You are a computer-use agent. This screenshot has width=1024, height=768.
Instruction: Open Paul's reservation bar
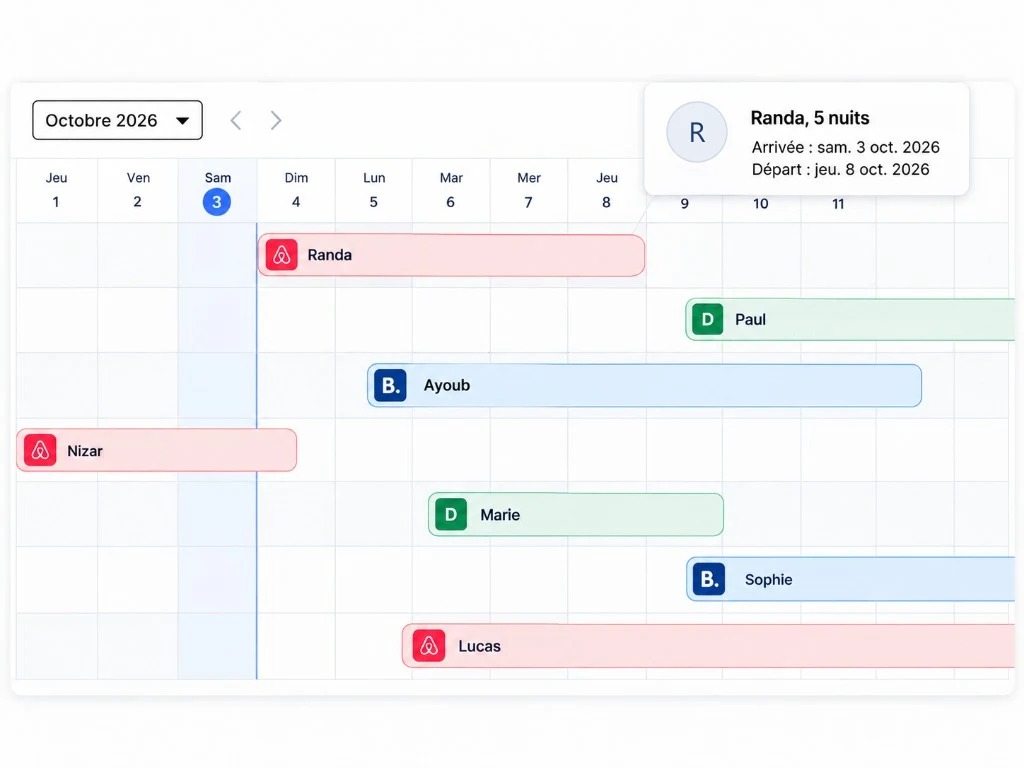pos(850,319)
